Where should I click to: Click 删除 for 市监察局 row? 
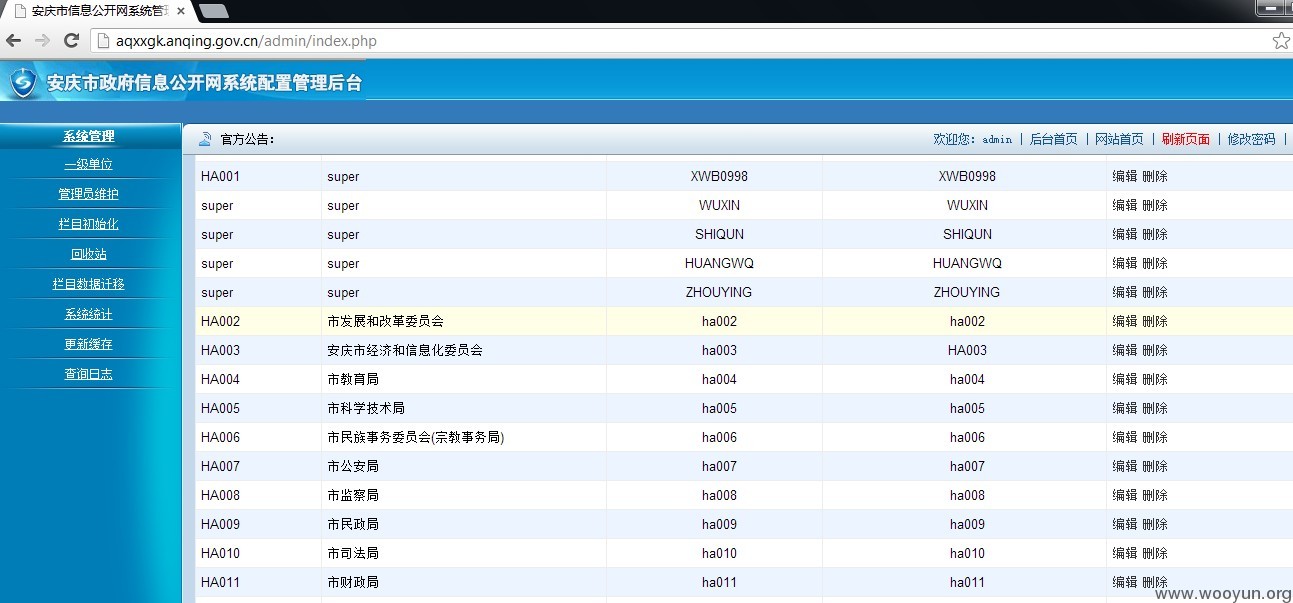tap(1154, 495)
